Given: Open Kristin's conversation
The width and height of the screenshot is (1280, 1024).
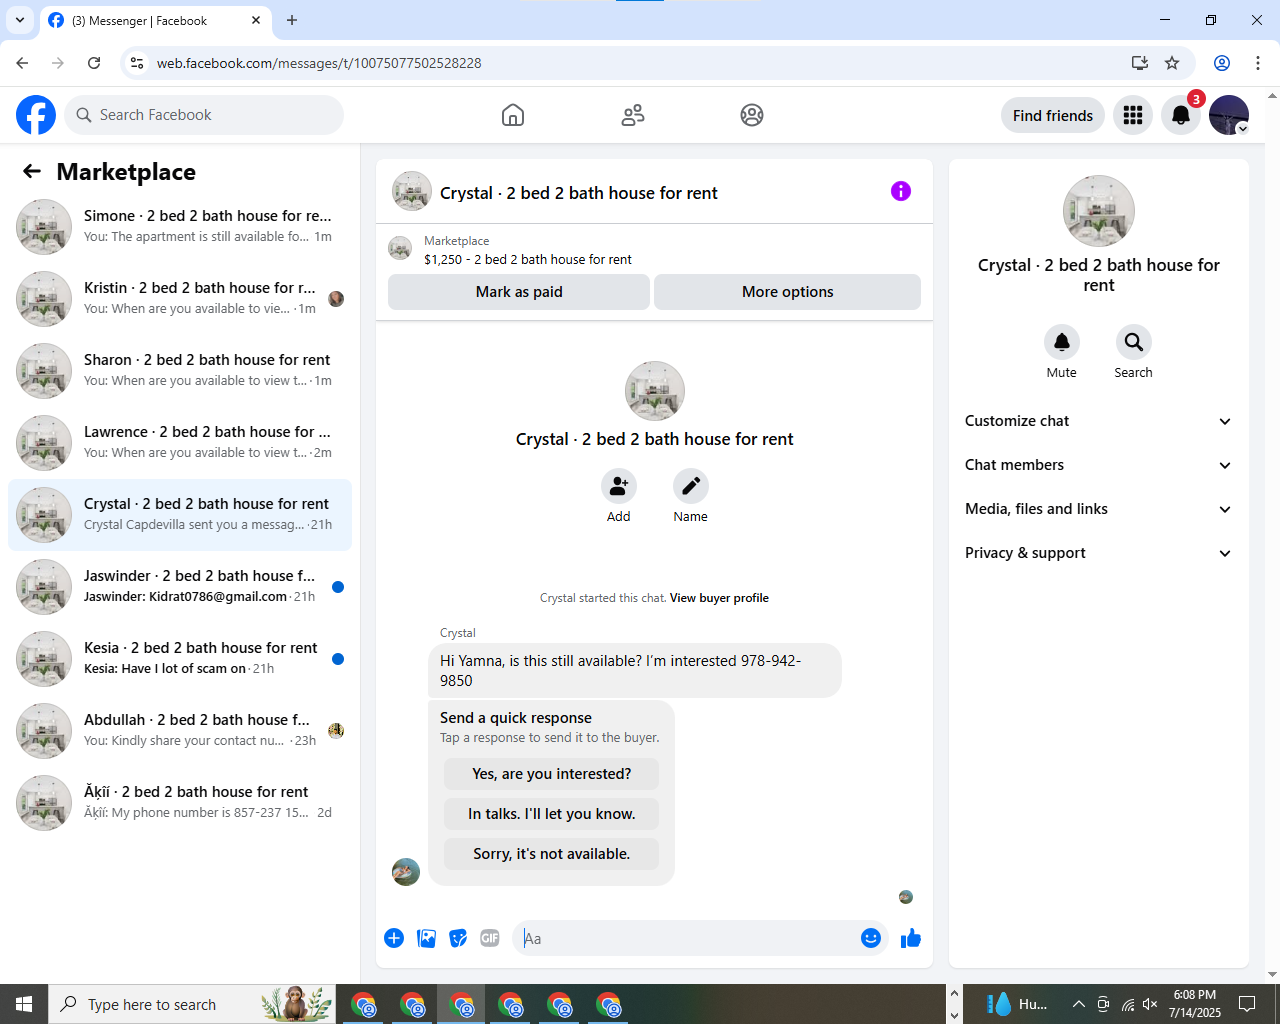Looking at the screenshot, I should (x=180, y=299).
